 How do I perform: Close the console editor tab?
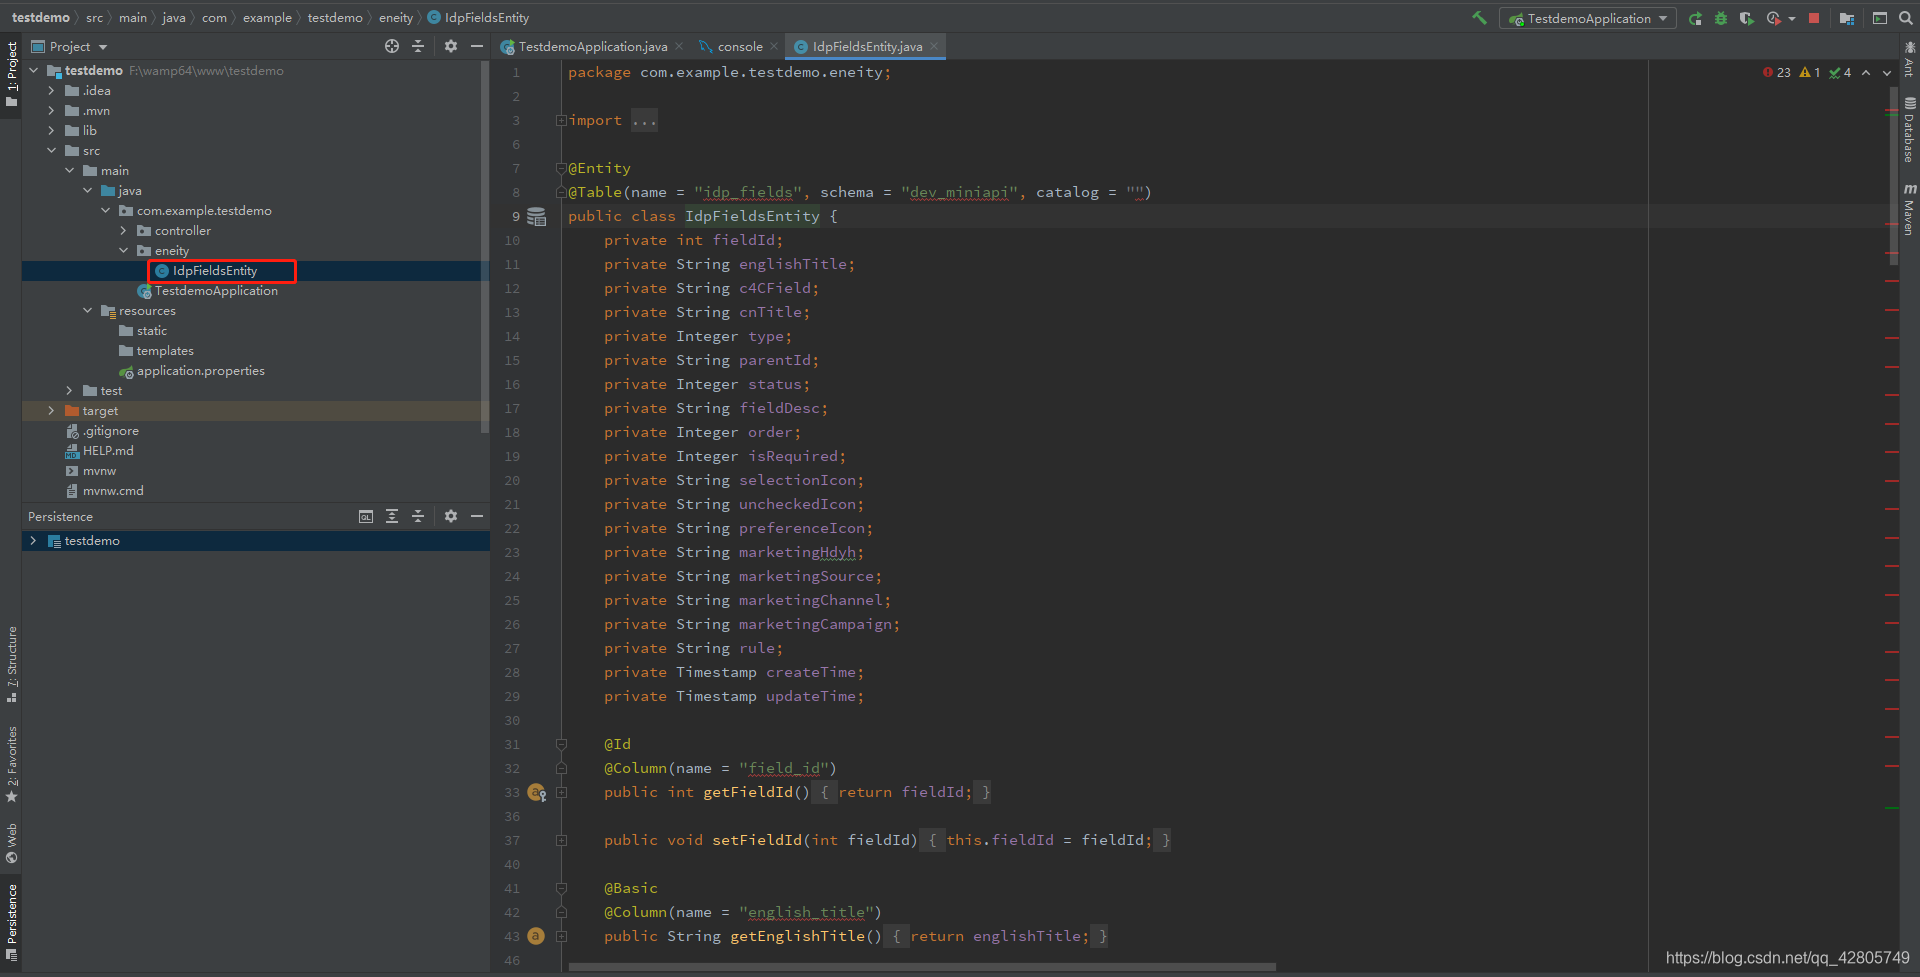[774, 46]
